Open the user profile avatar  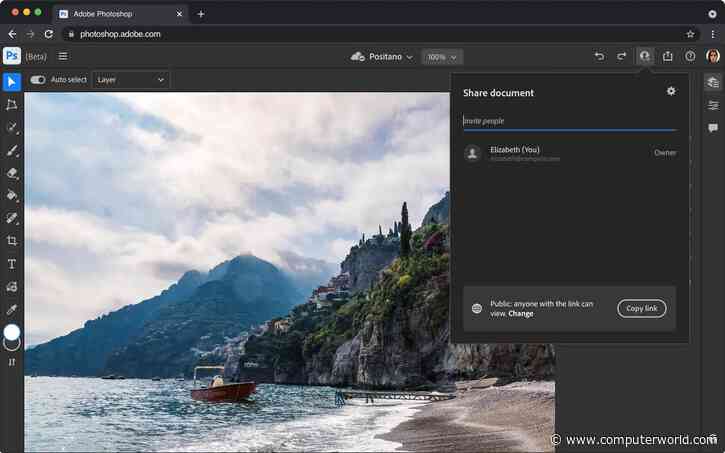(713, 56)
